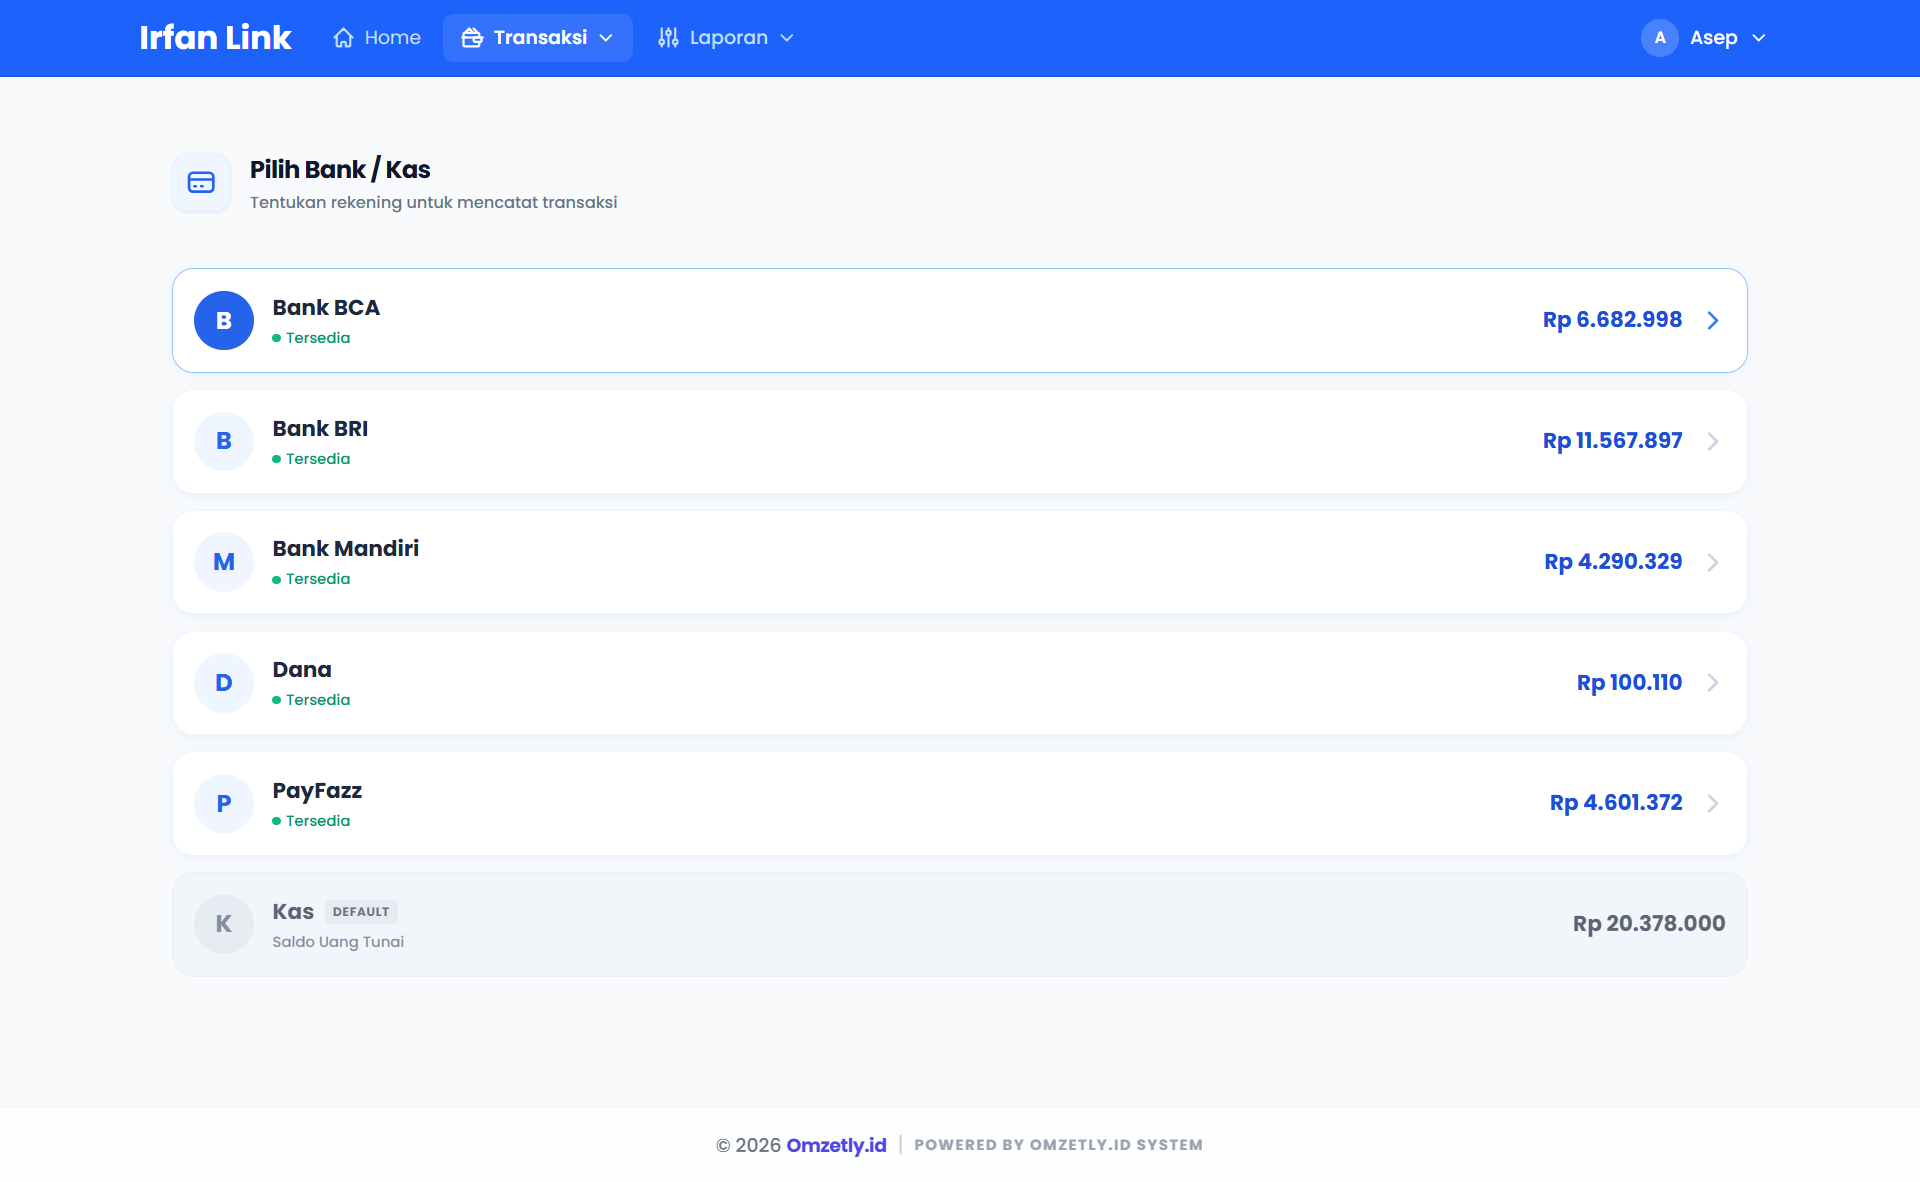Open Bank Mandiri via its right chevron
The height and width of the screenshot is (1182, 1920).
1713,562
